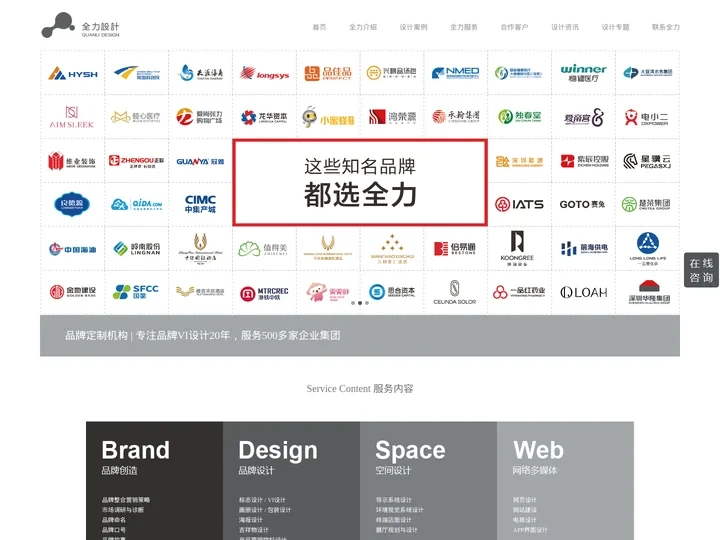The image size is (720, 540).
Task: Go to 设计案例 in the navigation
Action: click(413, 27)
